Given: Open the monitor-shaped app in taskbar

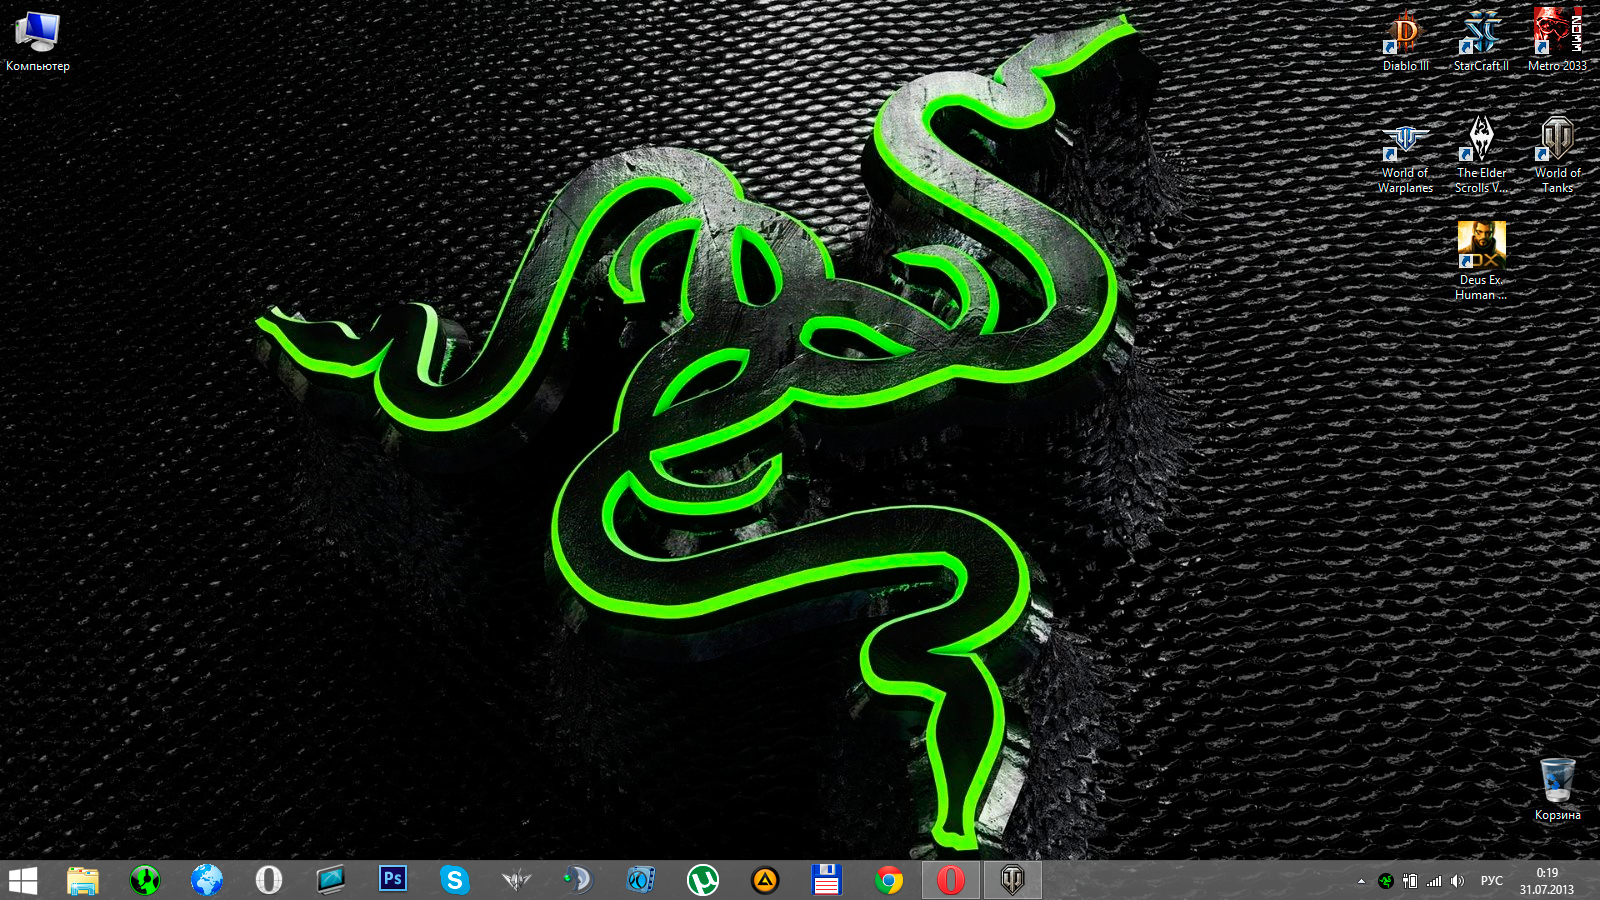Looking at the screenshot, I should click(330, 881).
